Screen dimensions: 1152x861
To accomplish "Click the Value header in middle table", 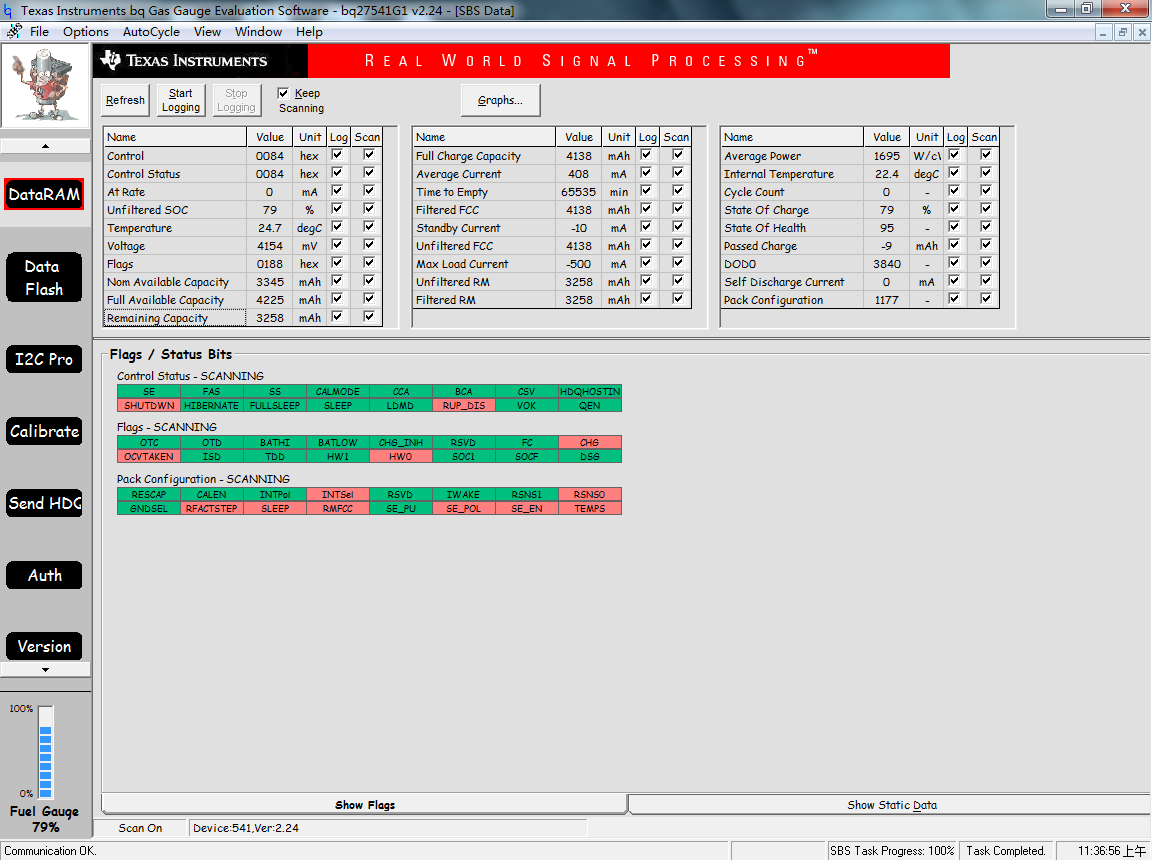I will (x=579, y=137).
